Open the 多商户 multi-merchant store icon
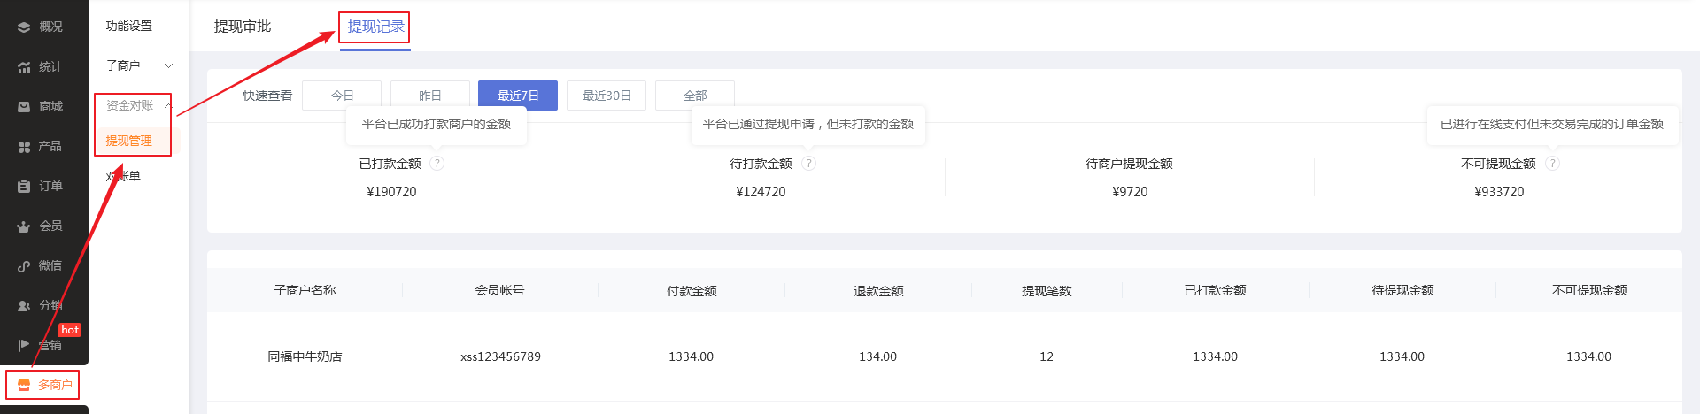Image resolution: width=1700 pixels, height=414 pixels. coord(24,384)
